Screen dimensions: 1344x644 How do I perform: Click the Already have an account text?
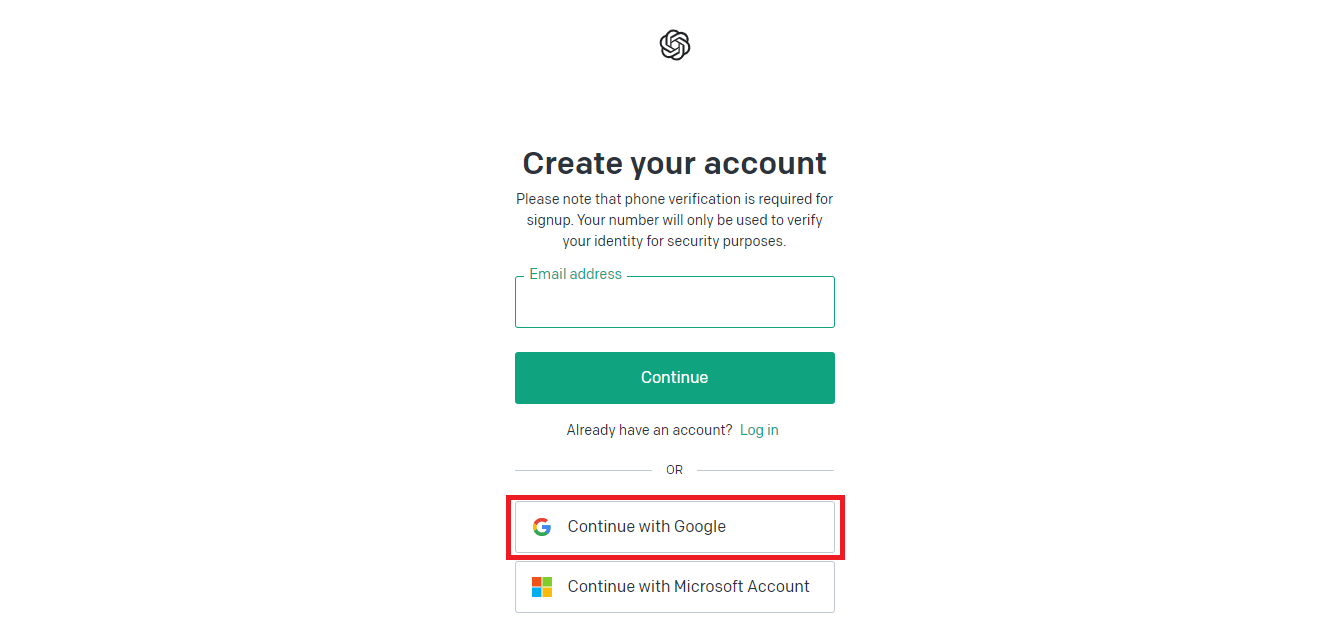click(x=650, y=430)
